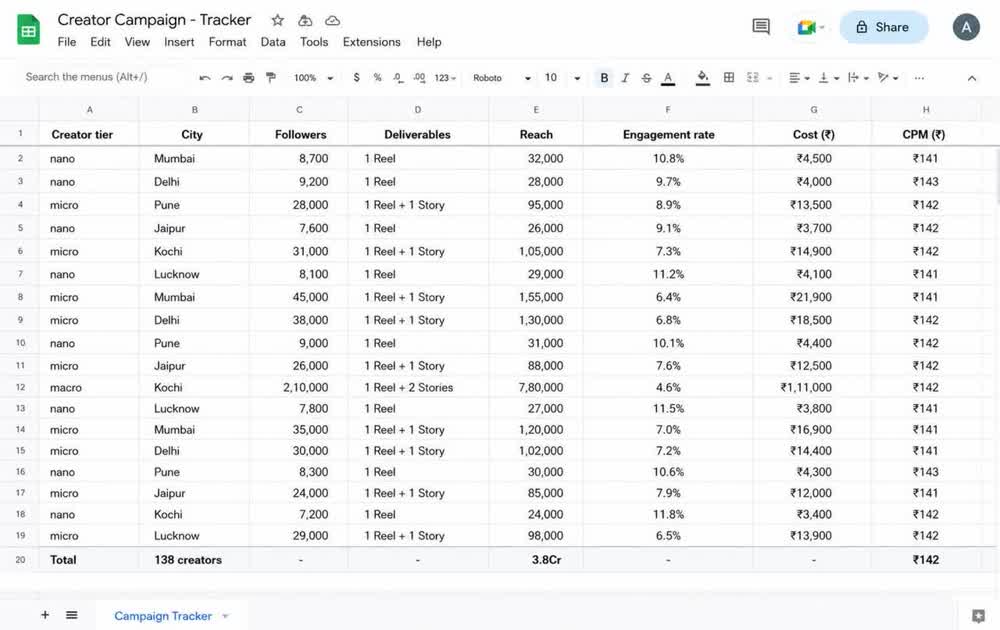Open the borders tool
The height and width of the screenshot is (630, 1000).
[729, 78]
